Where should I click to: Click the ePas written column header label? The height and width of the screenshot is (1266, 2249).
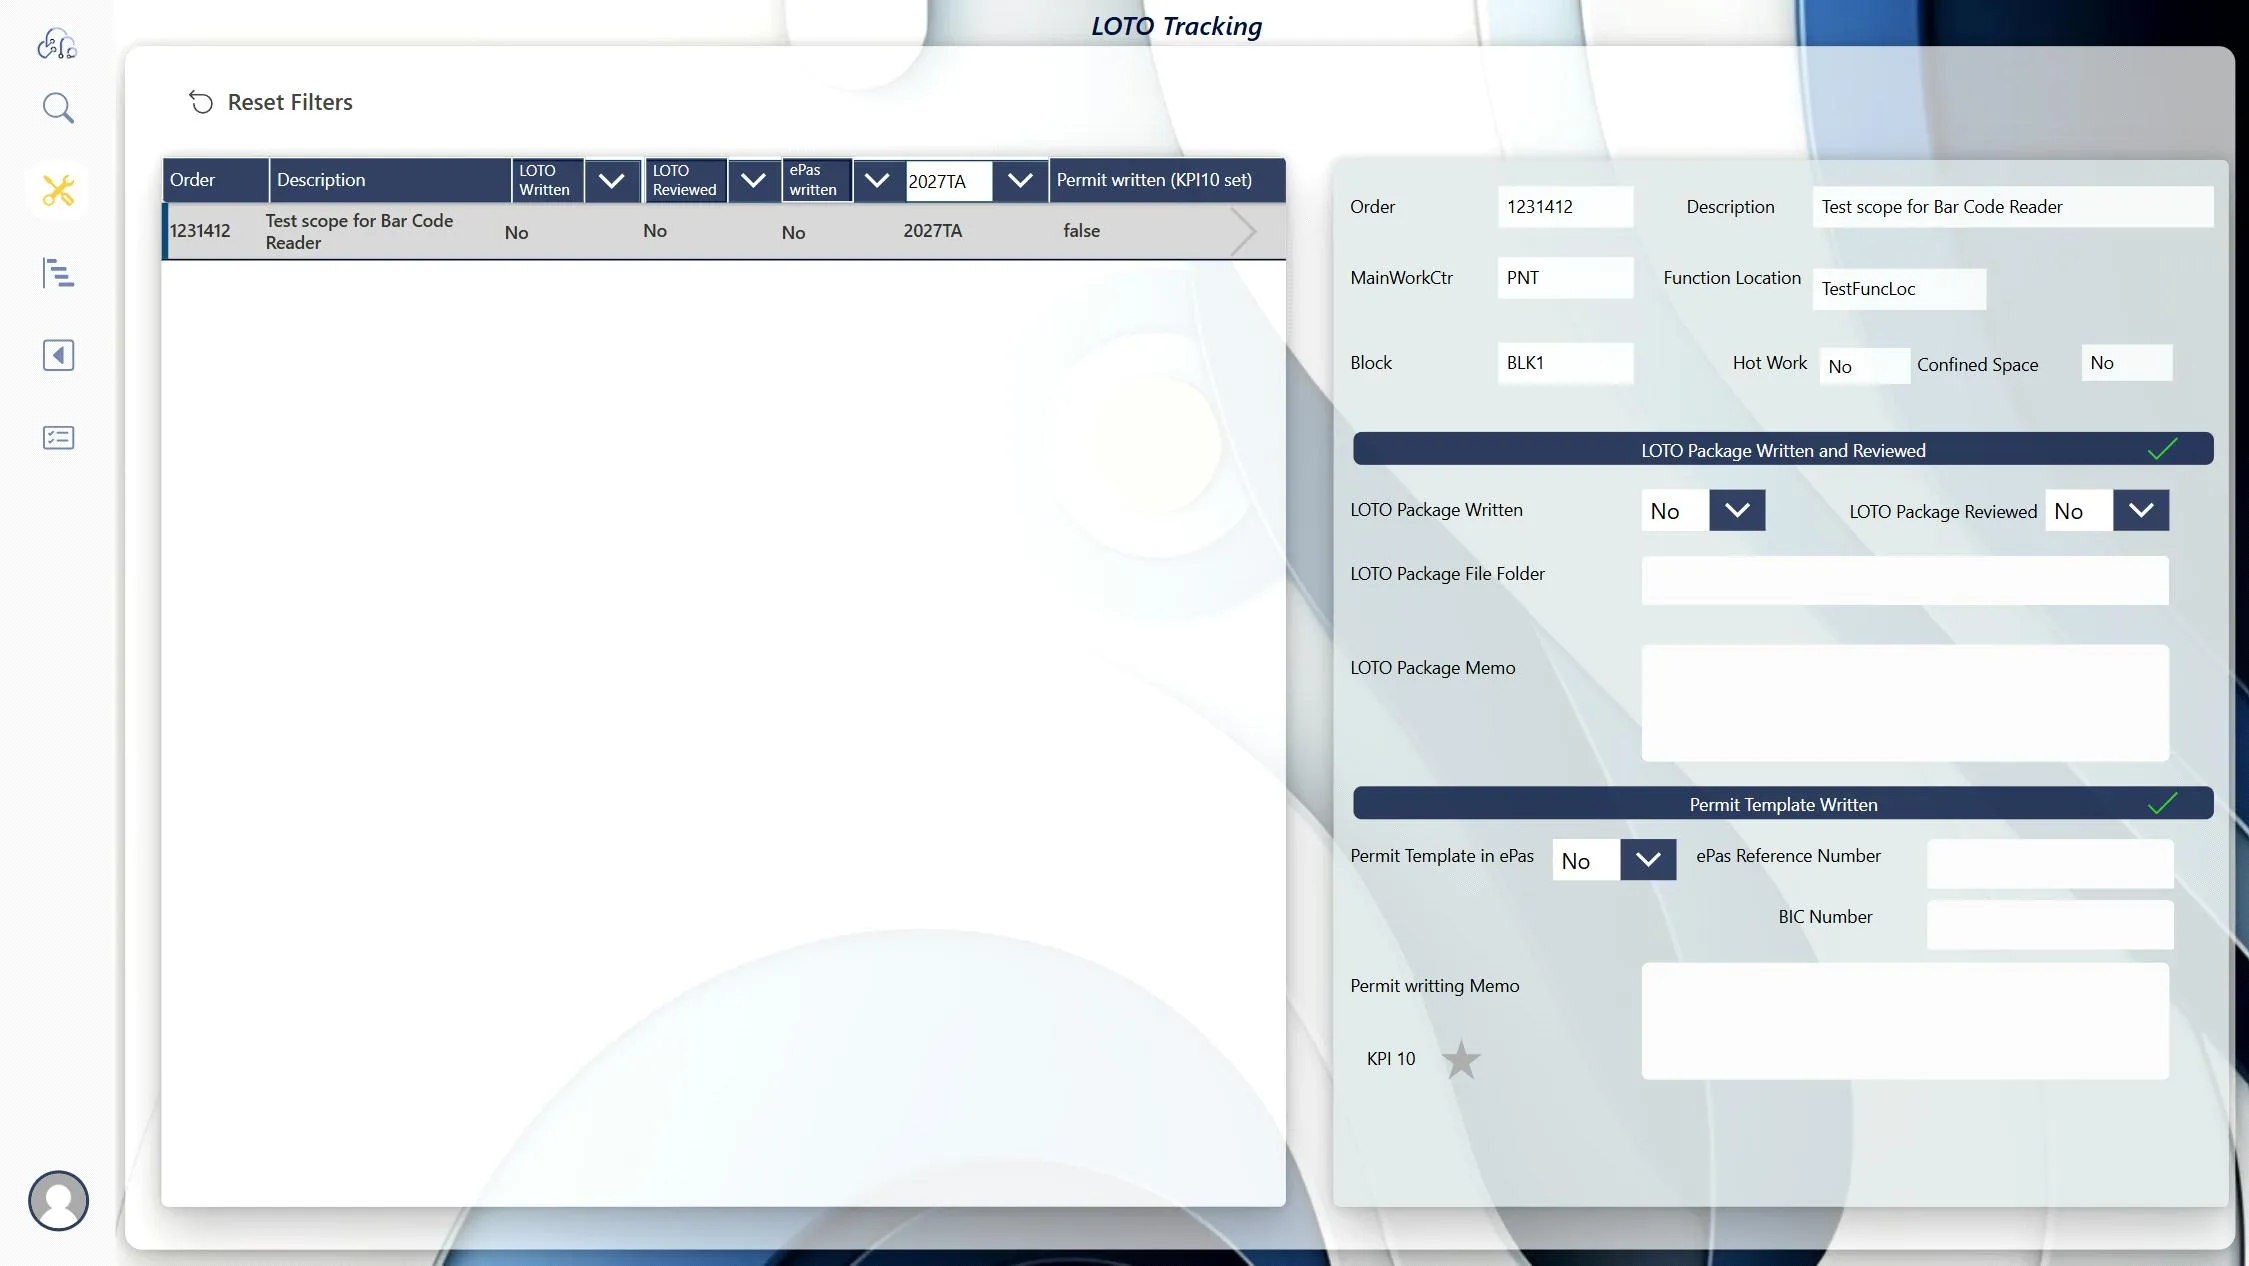click(816, 180)
